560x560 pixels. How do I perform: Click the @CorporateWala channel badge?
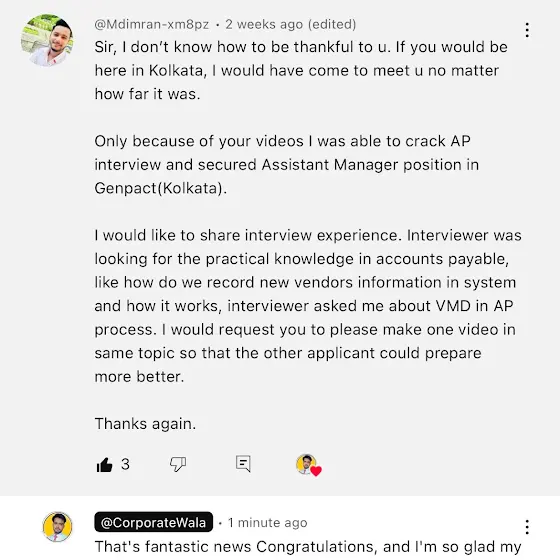pos(154,522)
